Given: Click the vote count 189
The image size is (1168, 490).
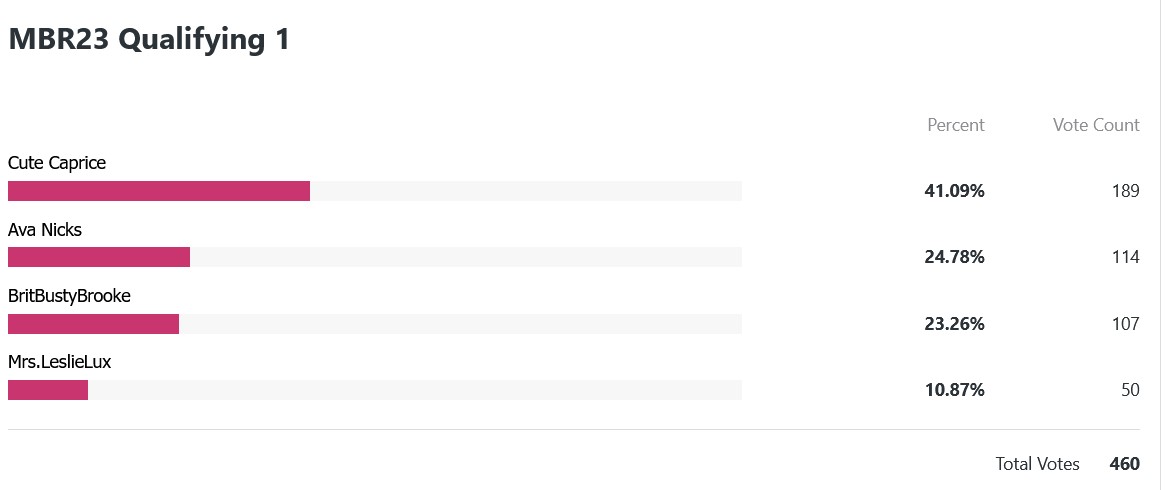Looking at the screenshot, I should point(1126,191).
